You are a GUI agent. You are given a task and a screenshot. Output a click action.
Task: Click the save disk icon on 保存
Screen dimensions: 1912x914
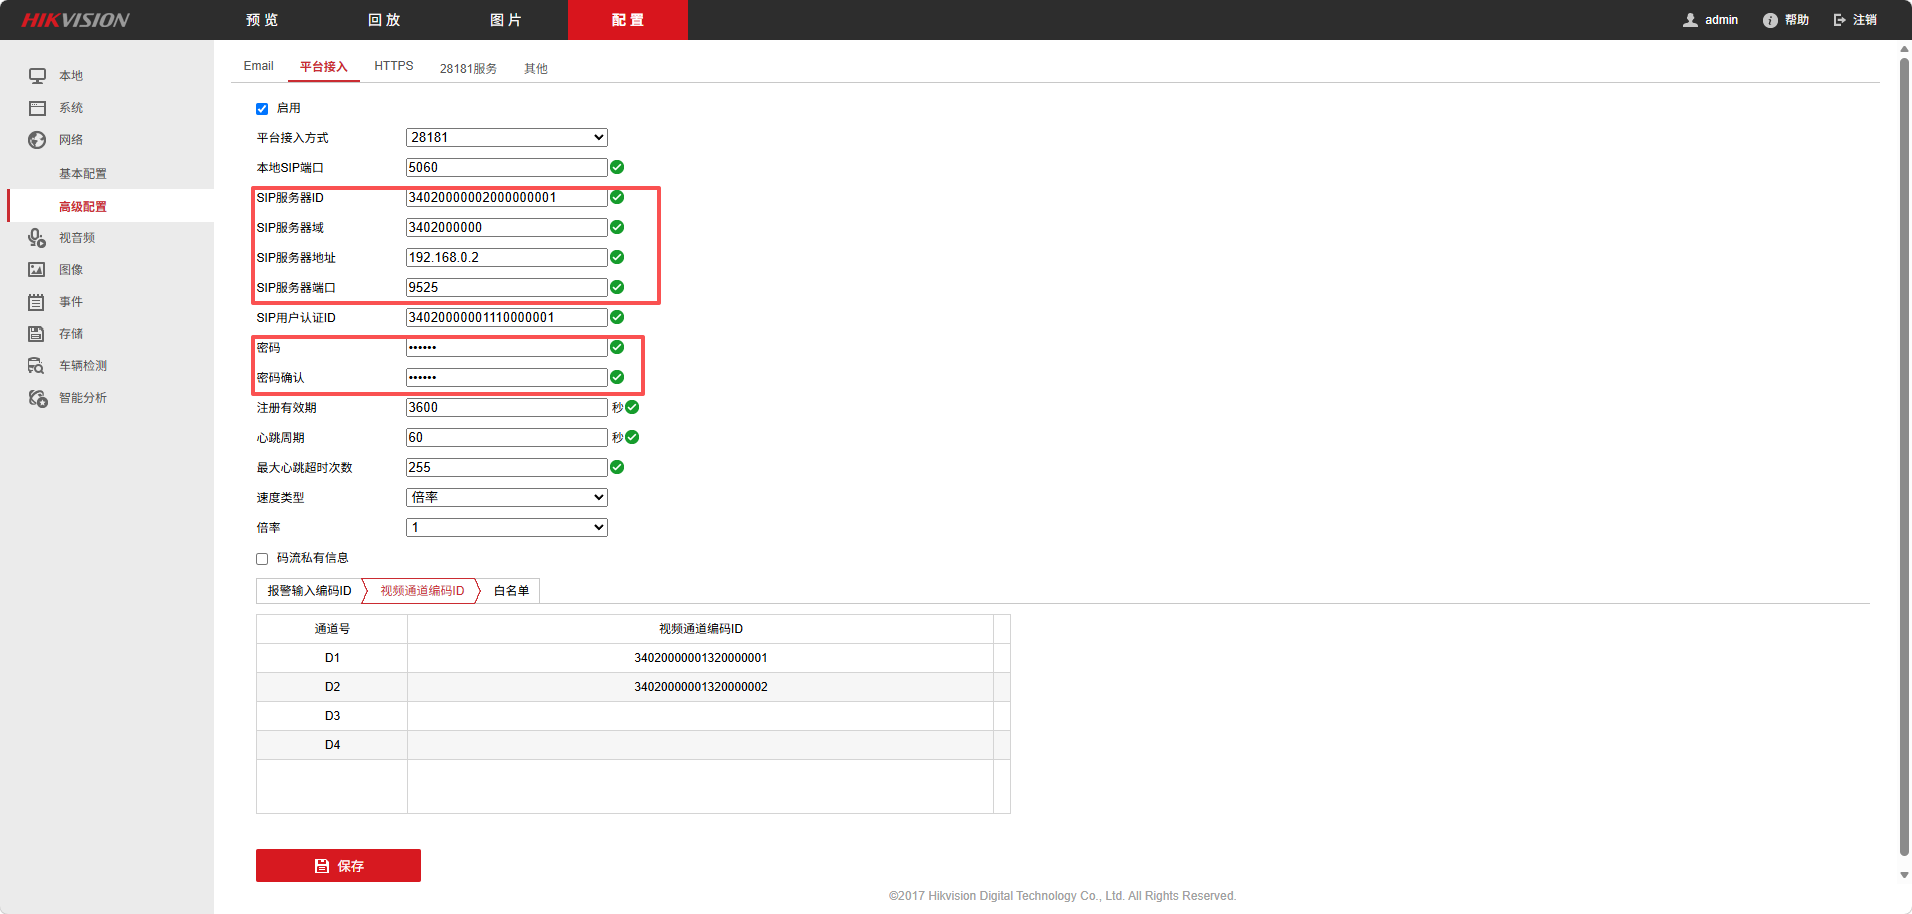pos(322,866)
